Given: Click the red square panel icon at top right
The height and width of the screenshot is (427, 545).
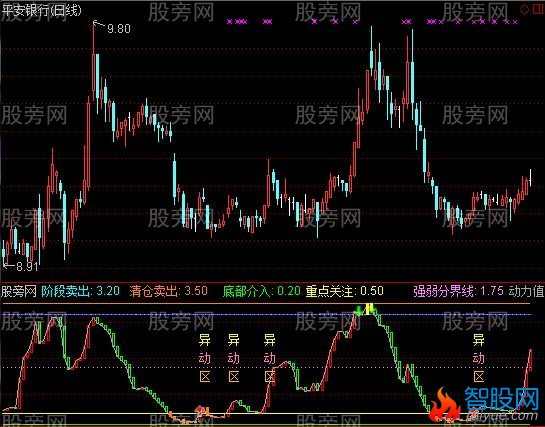Looking at the screenshot, I should [538, 9].
